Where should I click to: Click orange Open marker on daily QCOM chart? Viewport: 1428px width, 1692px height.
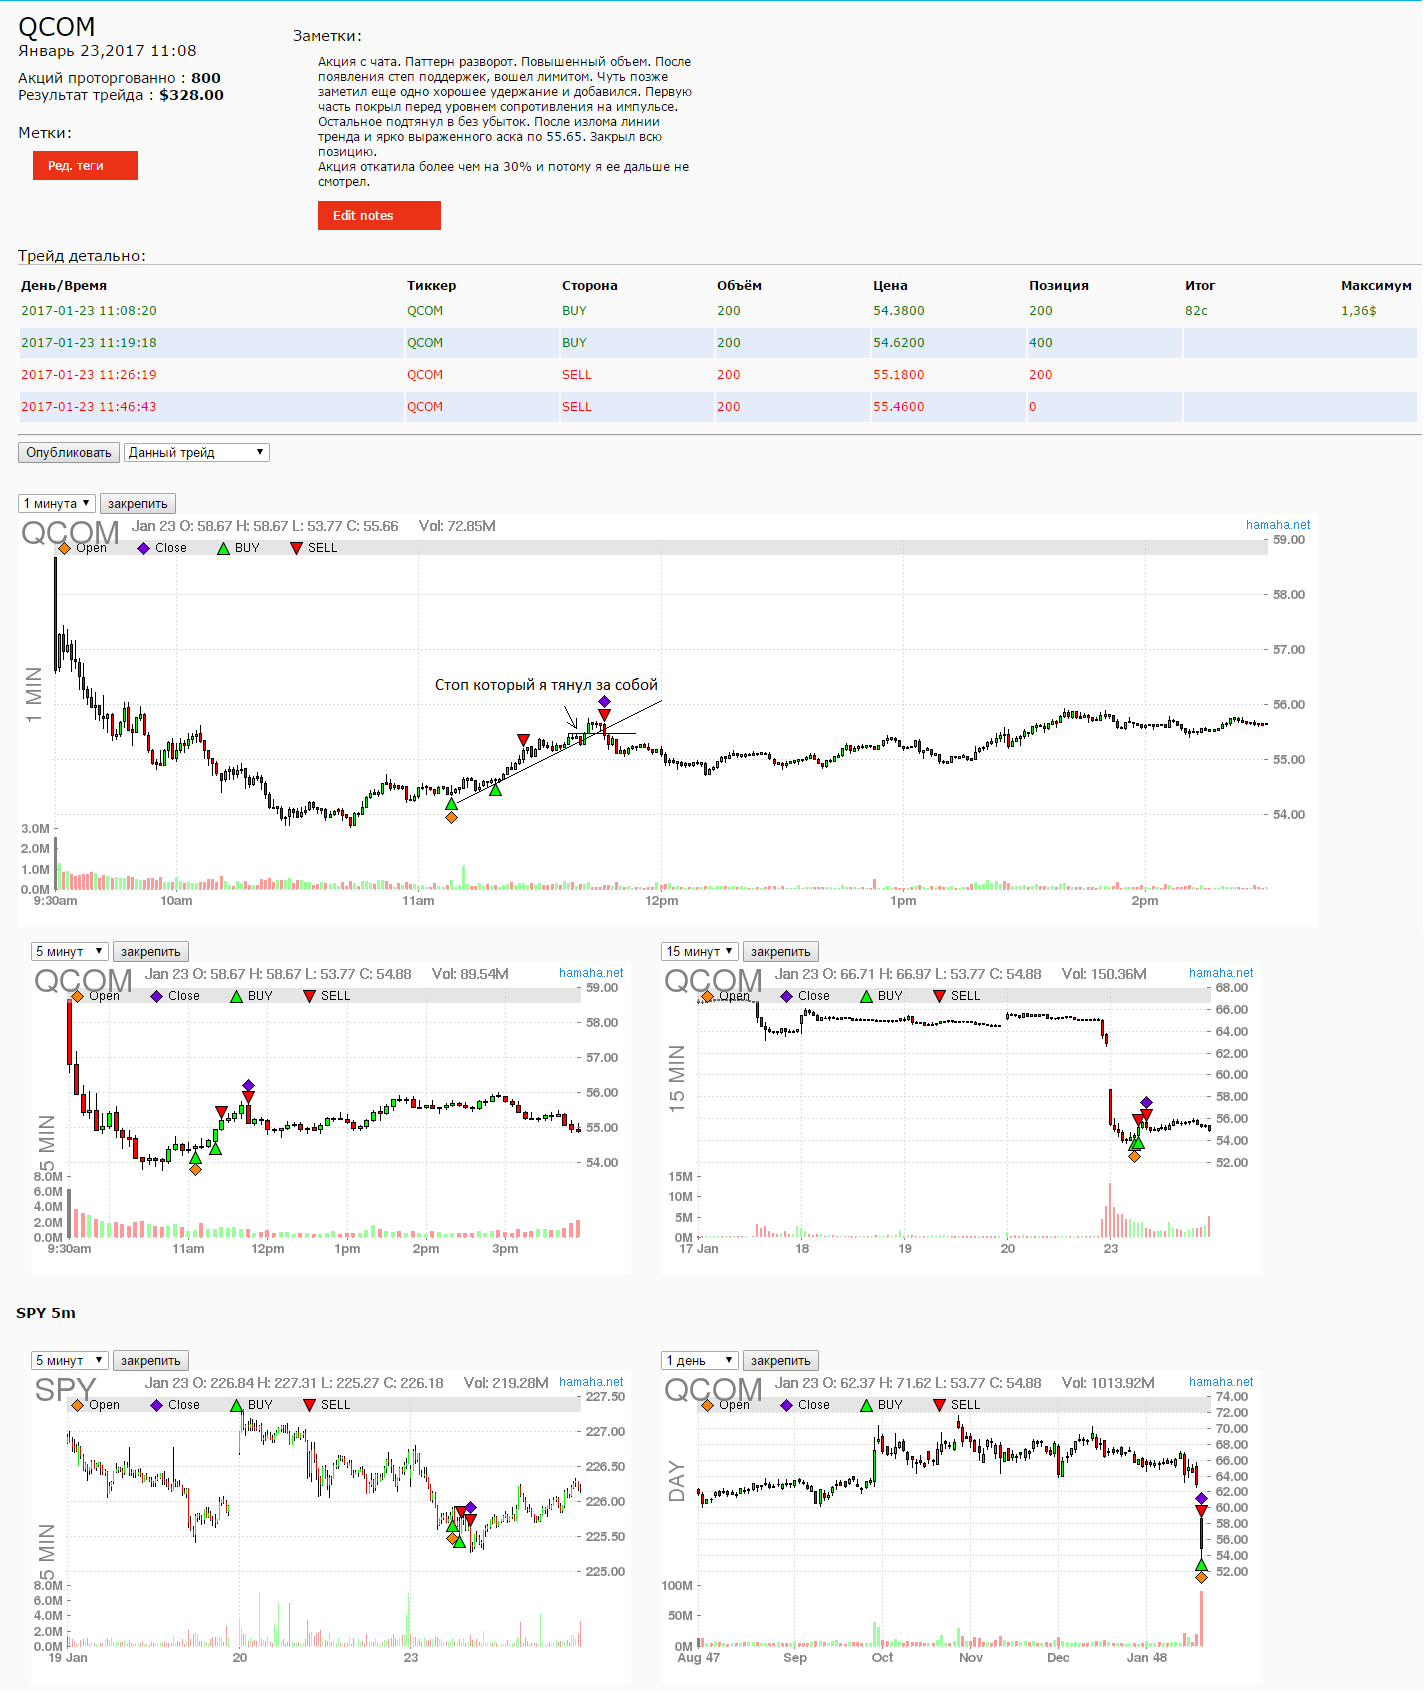pyautogui.click(x=1201, y=1577)
